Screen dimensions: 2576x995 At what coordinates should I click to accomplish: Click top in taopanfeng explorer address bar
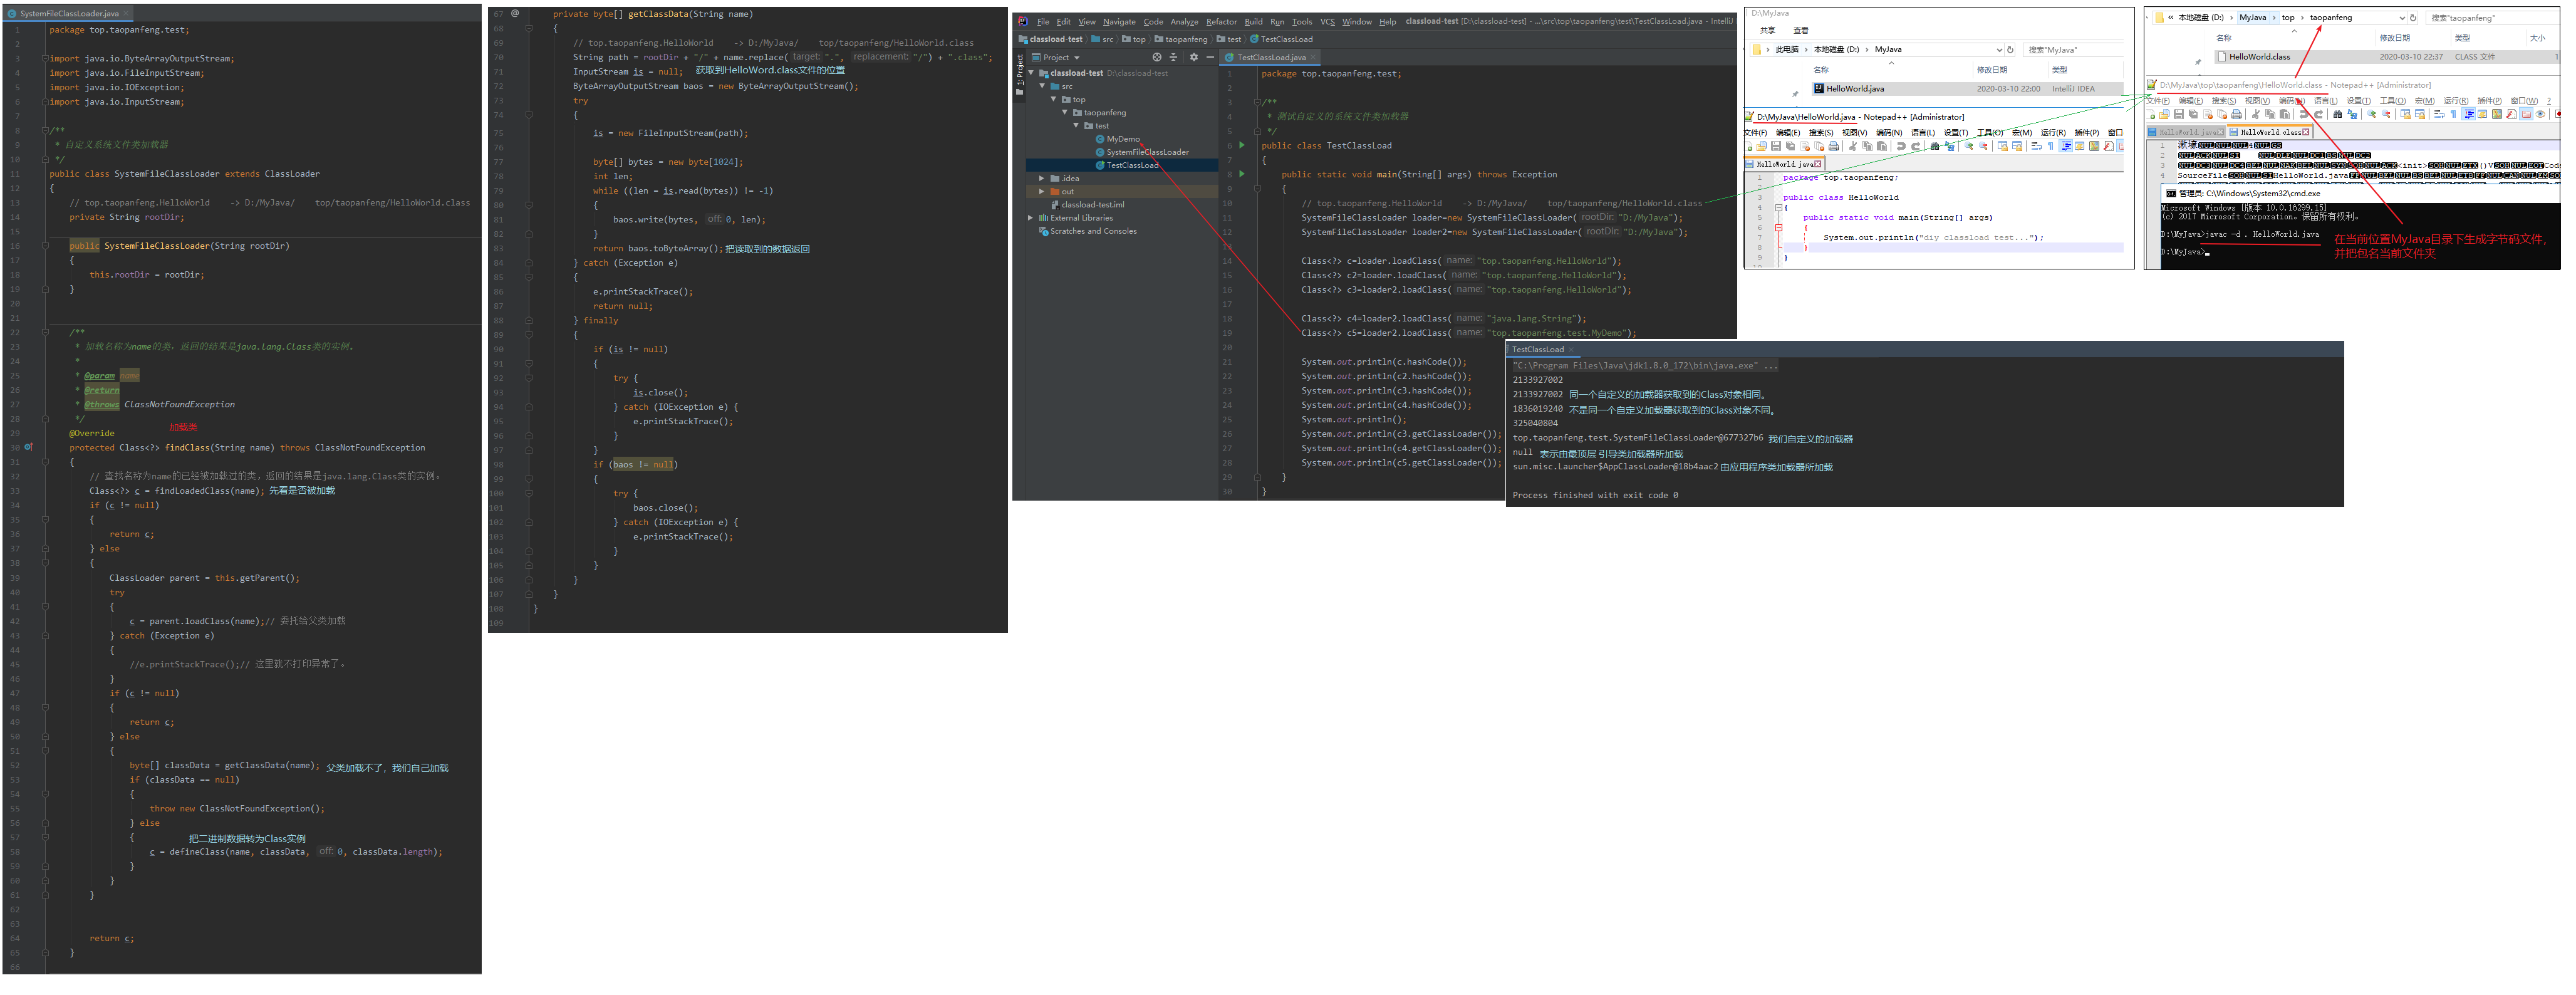coord(2288,17)
